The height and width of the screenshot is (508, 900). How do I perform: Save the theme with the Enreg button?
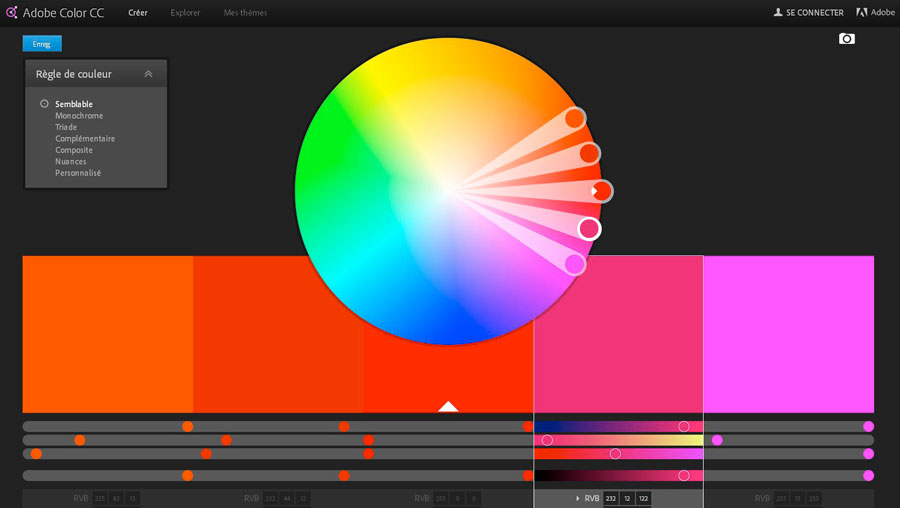pyautogui.click(x=42, y=44)
